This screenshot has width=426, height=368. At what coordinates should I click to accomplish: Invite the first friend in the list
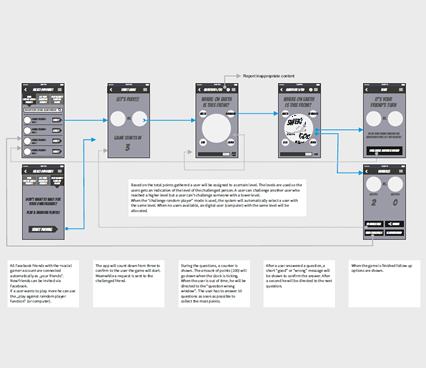[x=56, y=120]
